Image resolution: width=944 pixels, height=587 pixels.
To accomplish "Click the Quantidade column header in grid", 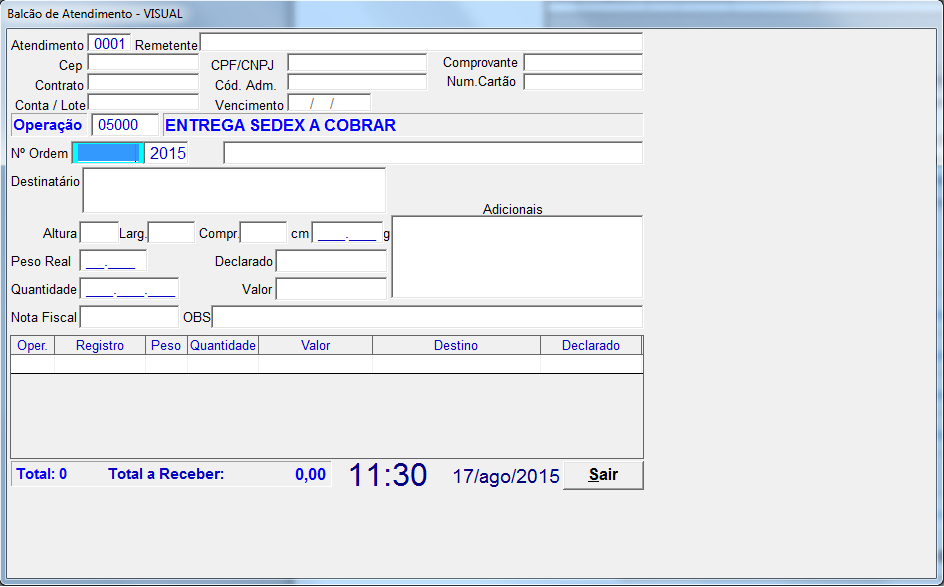I will coord(223,346).
